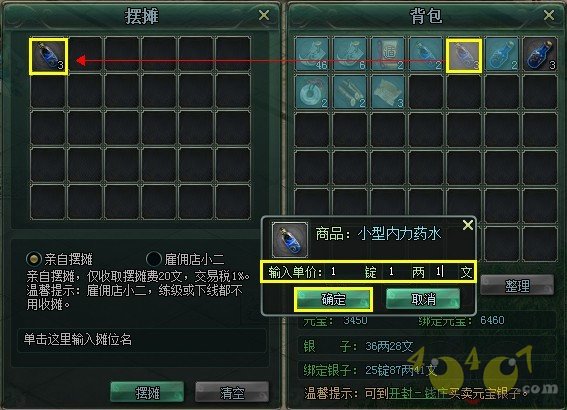Click the scroll item in the backpack
This screenshot has height=410, width=567.
(388, 55)
